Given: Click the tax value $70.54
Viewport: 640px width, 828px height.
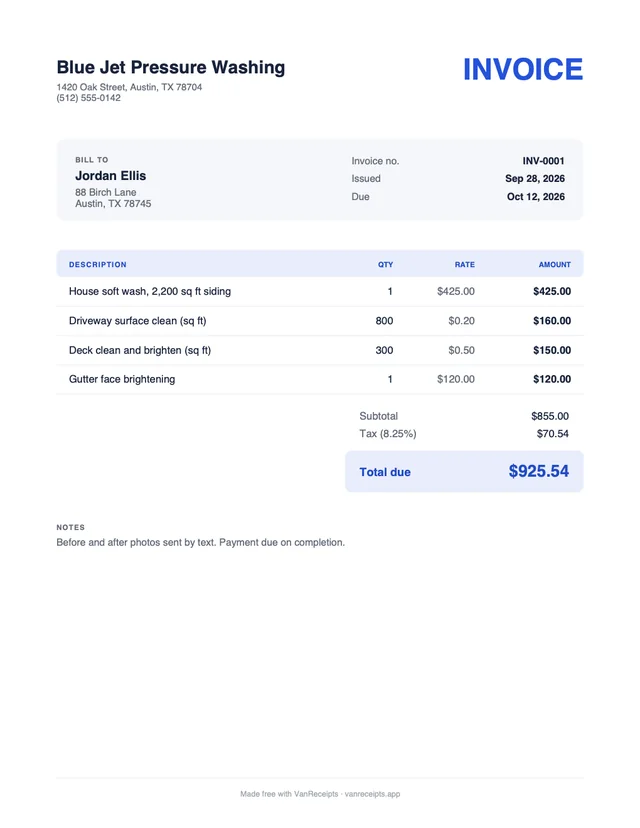Looking at the screenshot, I should (553, 434).
